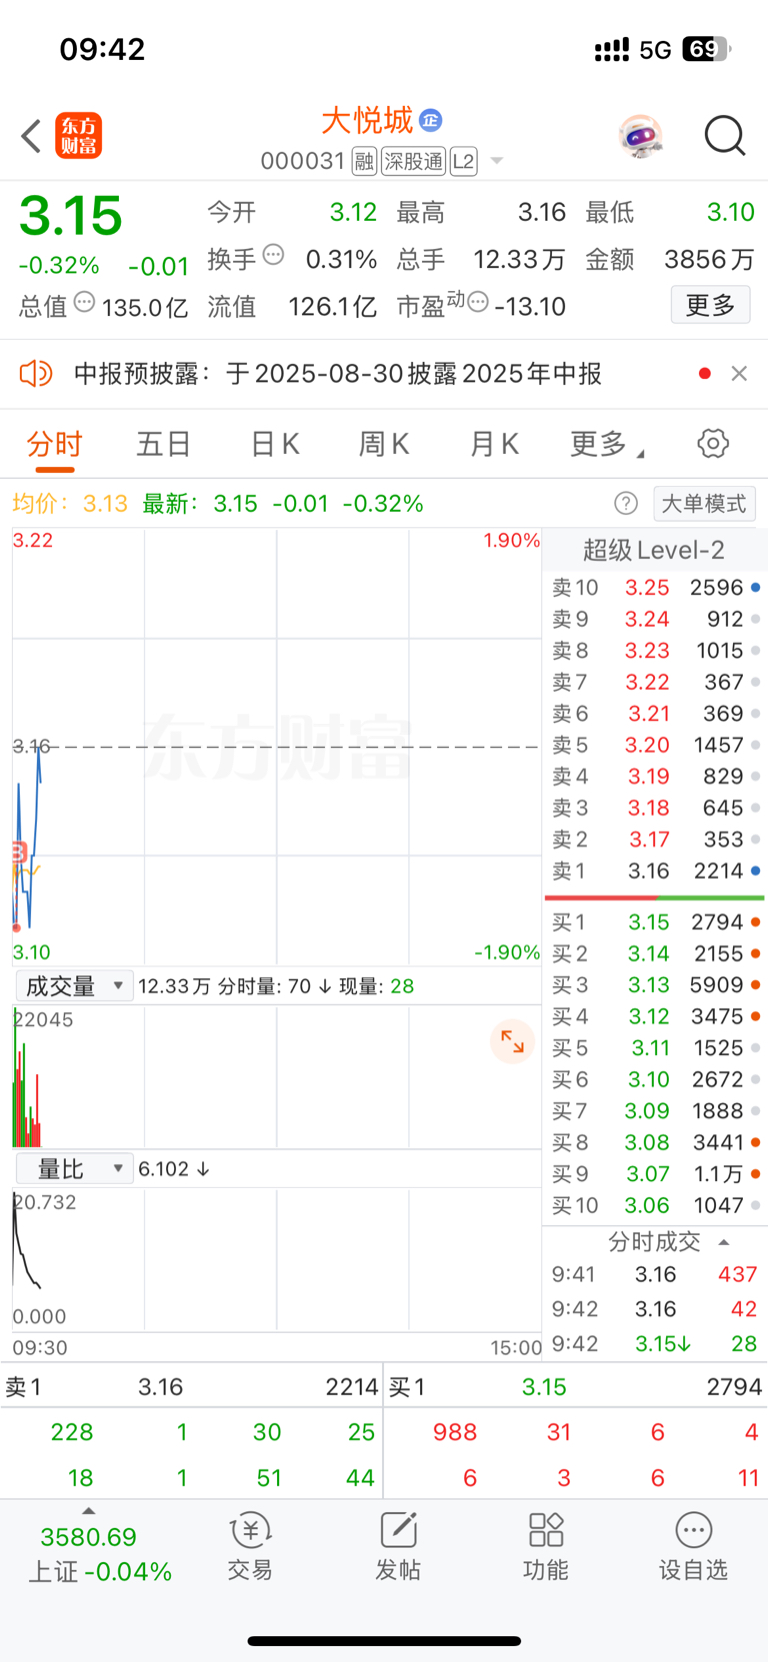Image resolution: width=768 pixels, height=1663 pixels.
Task: Open the 量比 indicator dropdown
Action: pos(74,1168)
